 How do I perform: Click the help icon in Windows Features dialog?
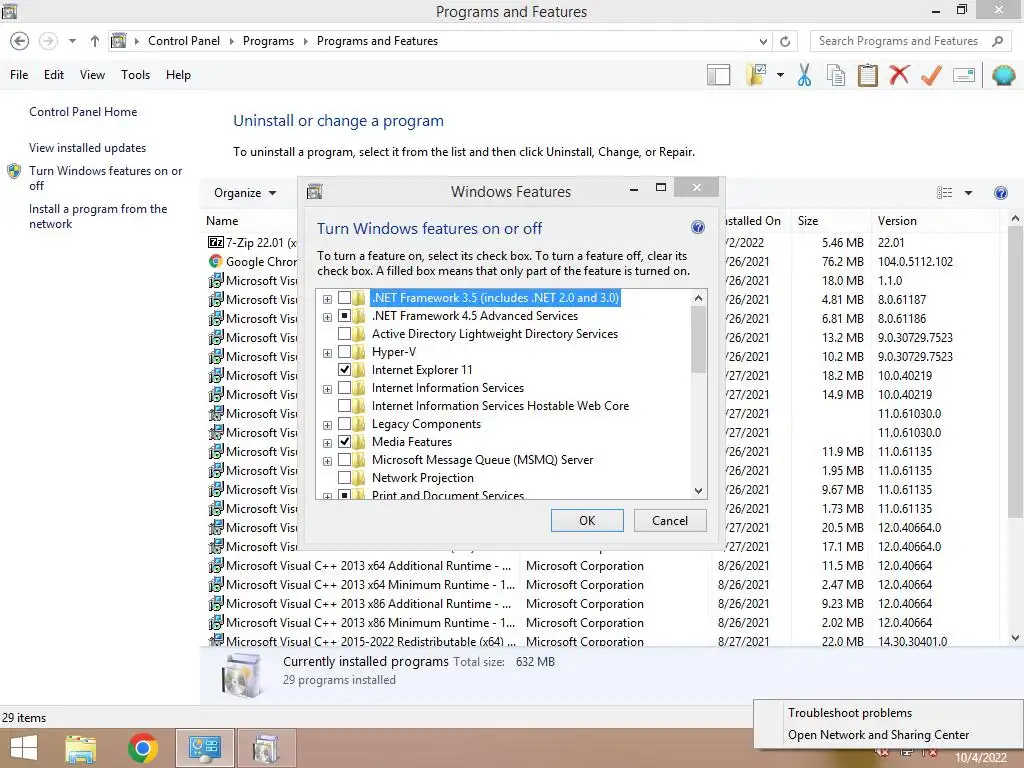pyautogui.click(x=697, y=227)
